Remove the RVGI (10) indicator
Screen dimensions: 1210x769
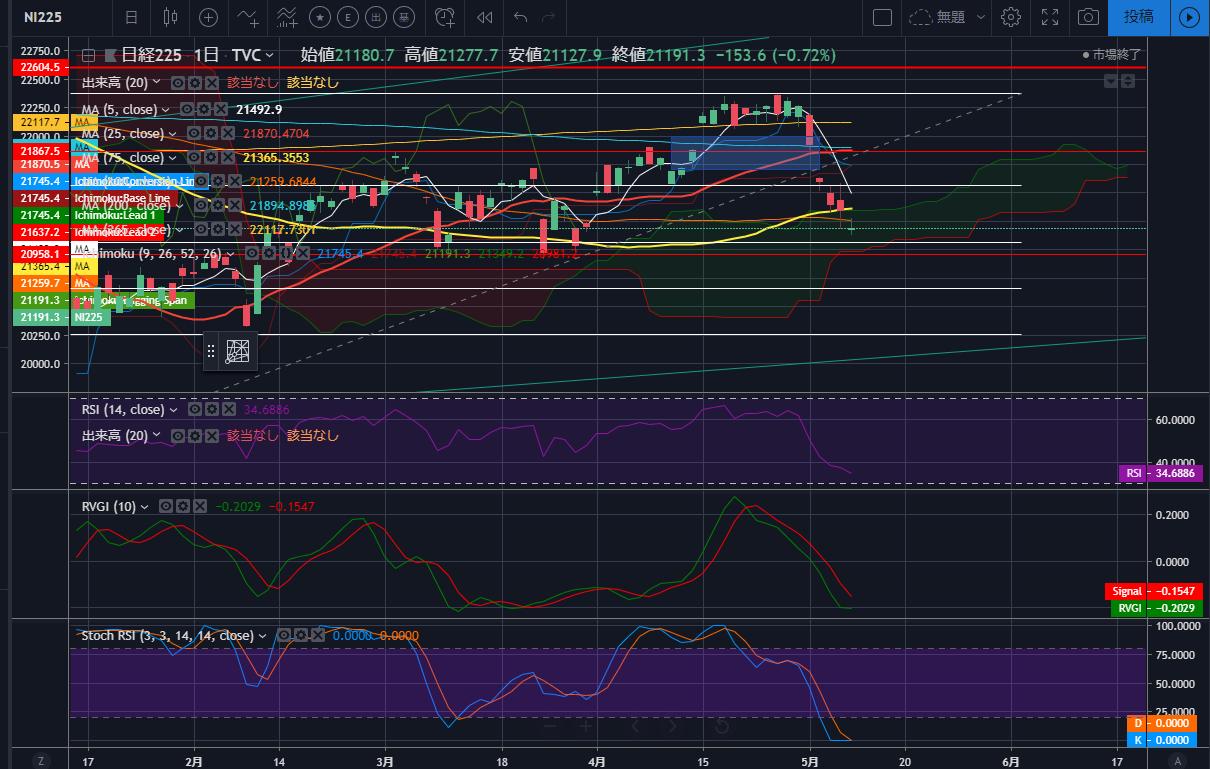[200, 506]
